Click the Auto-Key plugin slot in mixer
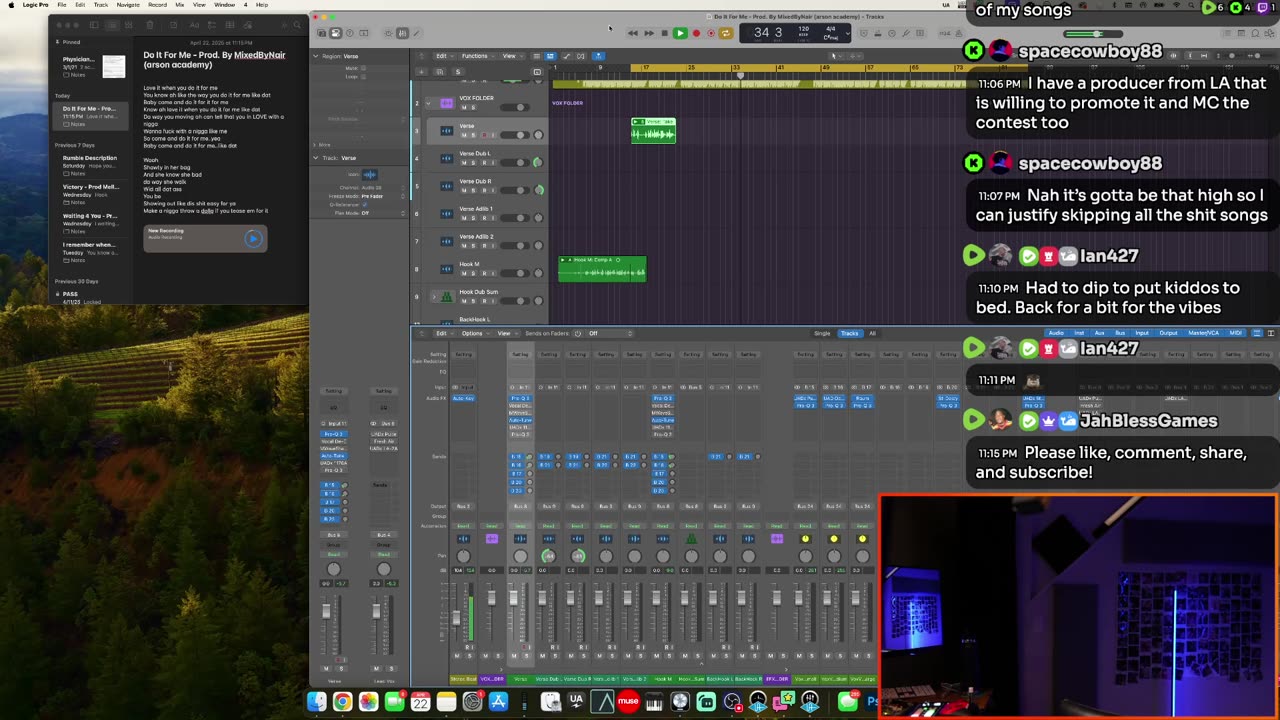 coord(463,398)
